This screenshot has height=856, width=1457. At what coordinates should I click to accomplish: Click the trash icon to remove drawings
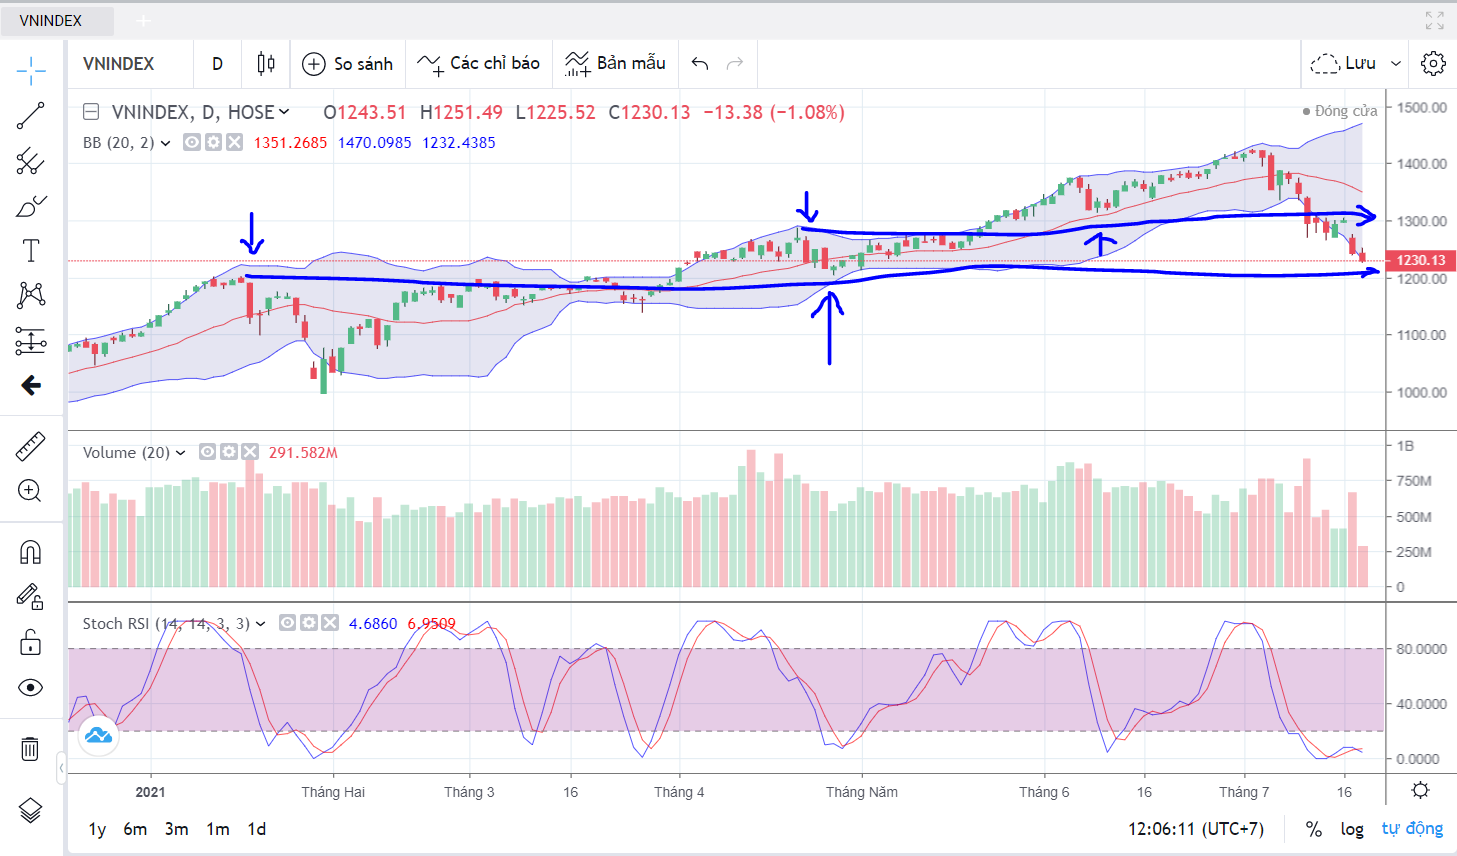pos(31,748)
